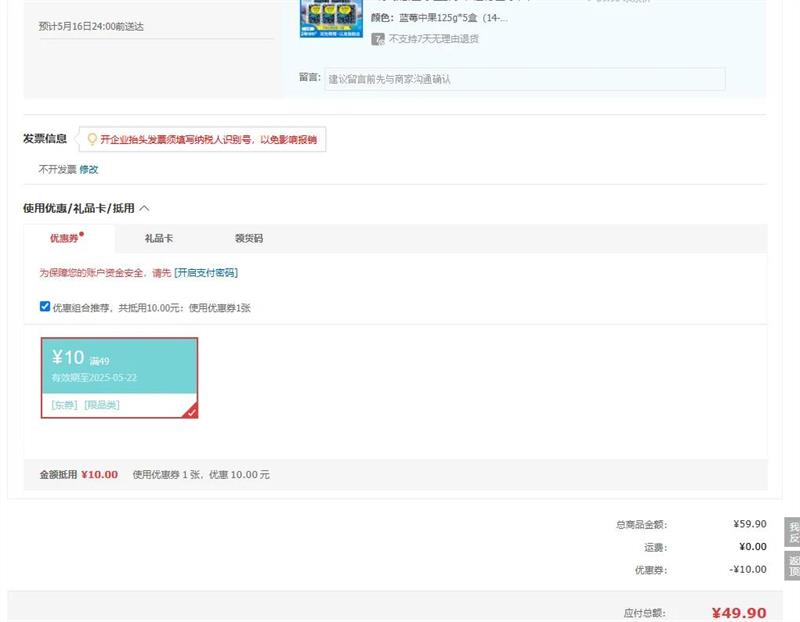Image resolution: width=800 pixels, height=622 pixels.
Task: Select the 优惠券 tab
Action: (x=65, y=239)
